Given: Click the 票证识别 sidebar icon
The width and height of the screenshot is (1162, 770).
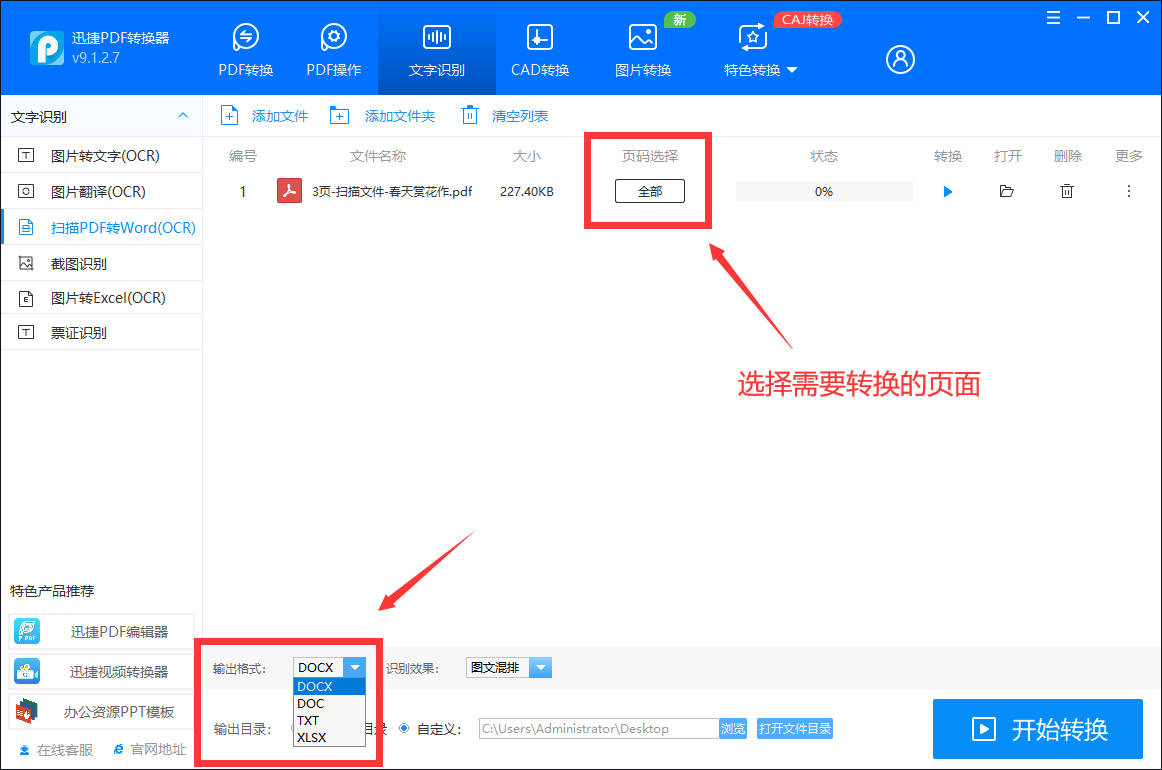Looking at the screenshot, I should coord(26,333).
